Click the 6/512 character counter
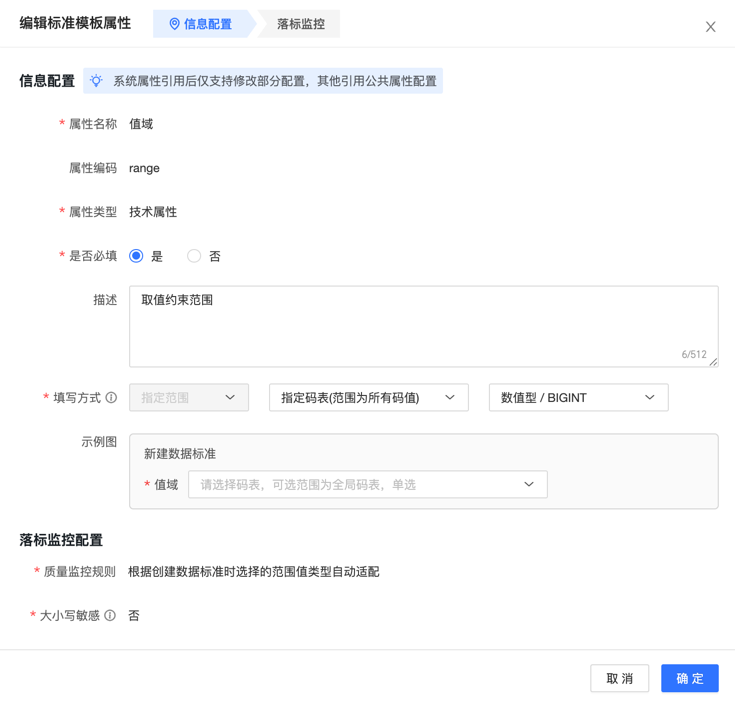Screen dimensions: 735x705 pyautogui.click(x=694, y=354)
